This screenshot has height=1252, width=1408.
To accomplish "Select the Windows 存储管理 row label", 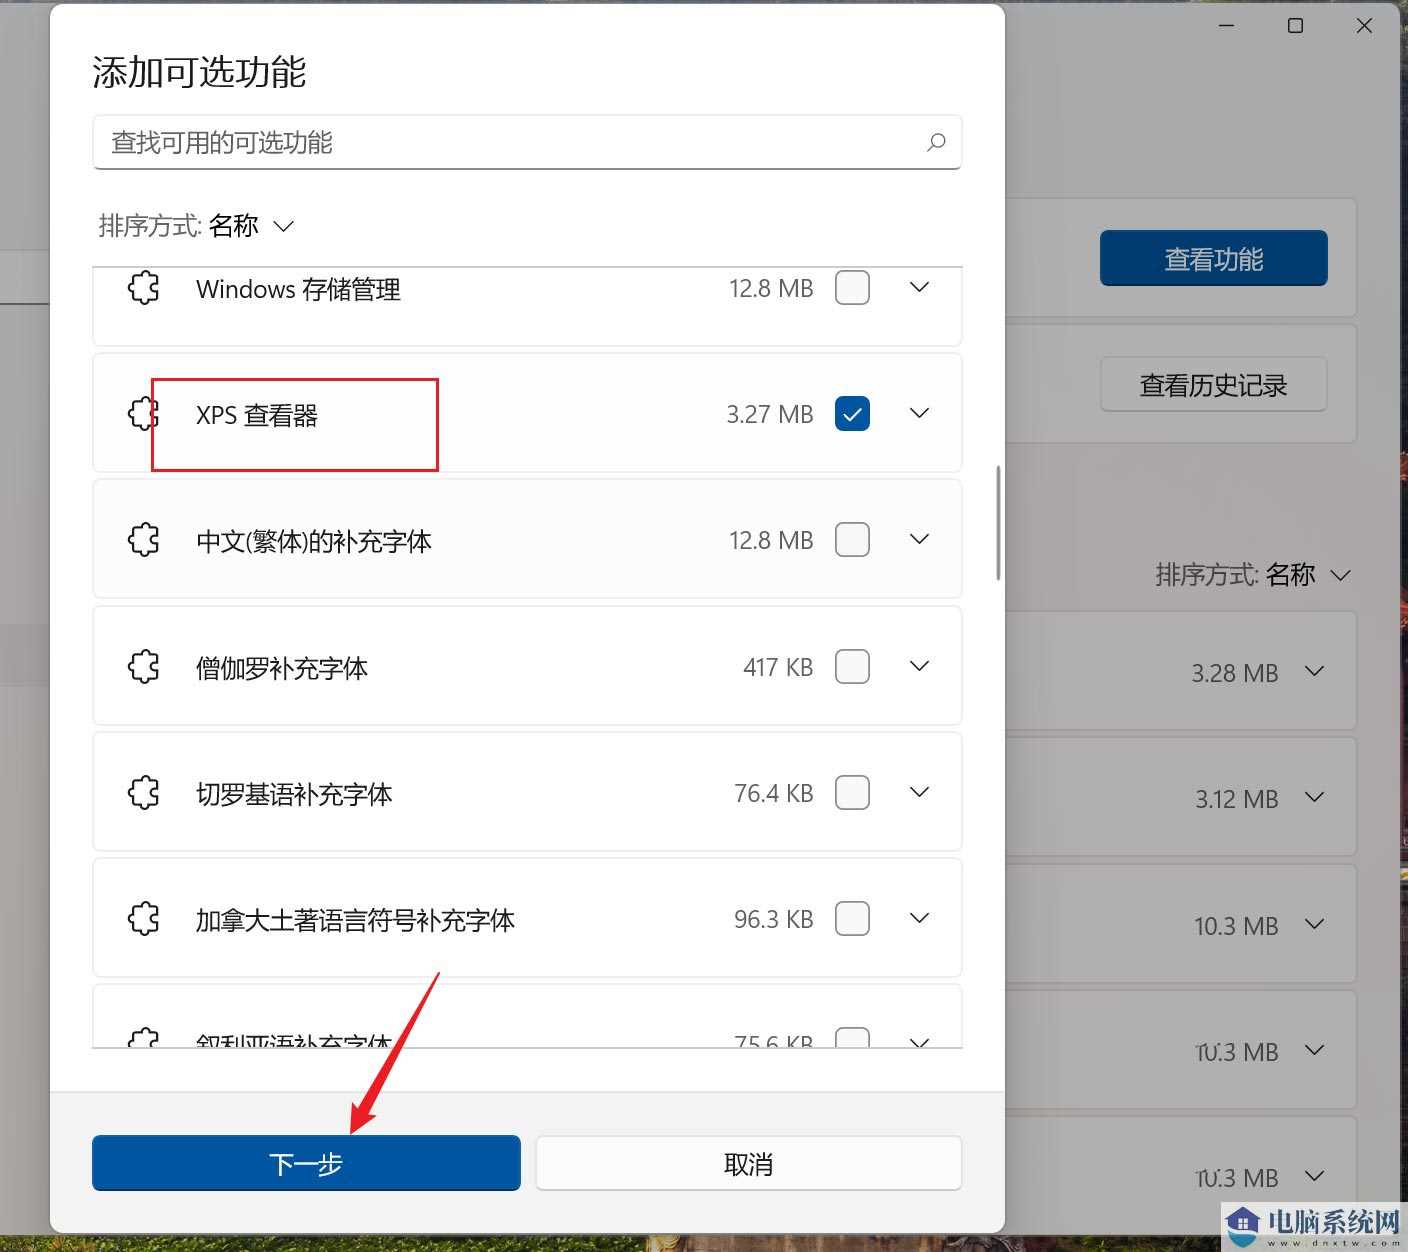I will pos(298,289).
